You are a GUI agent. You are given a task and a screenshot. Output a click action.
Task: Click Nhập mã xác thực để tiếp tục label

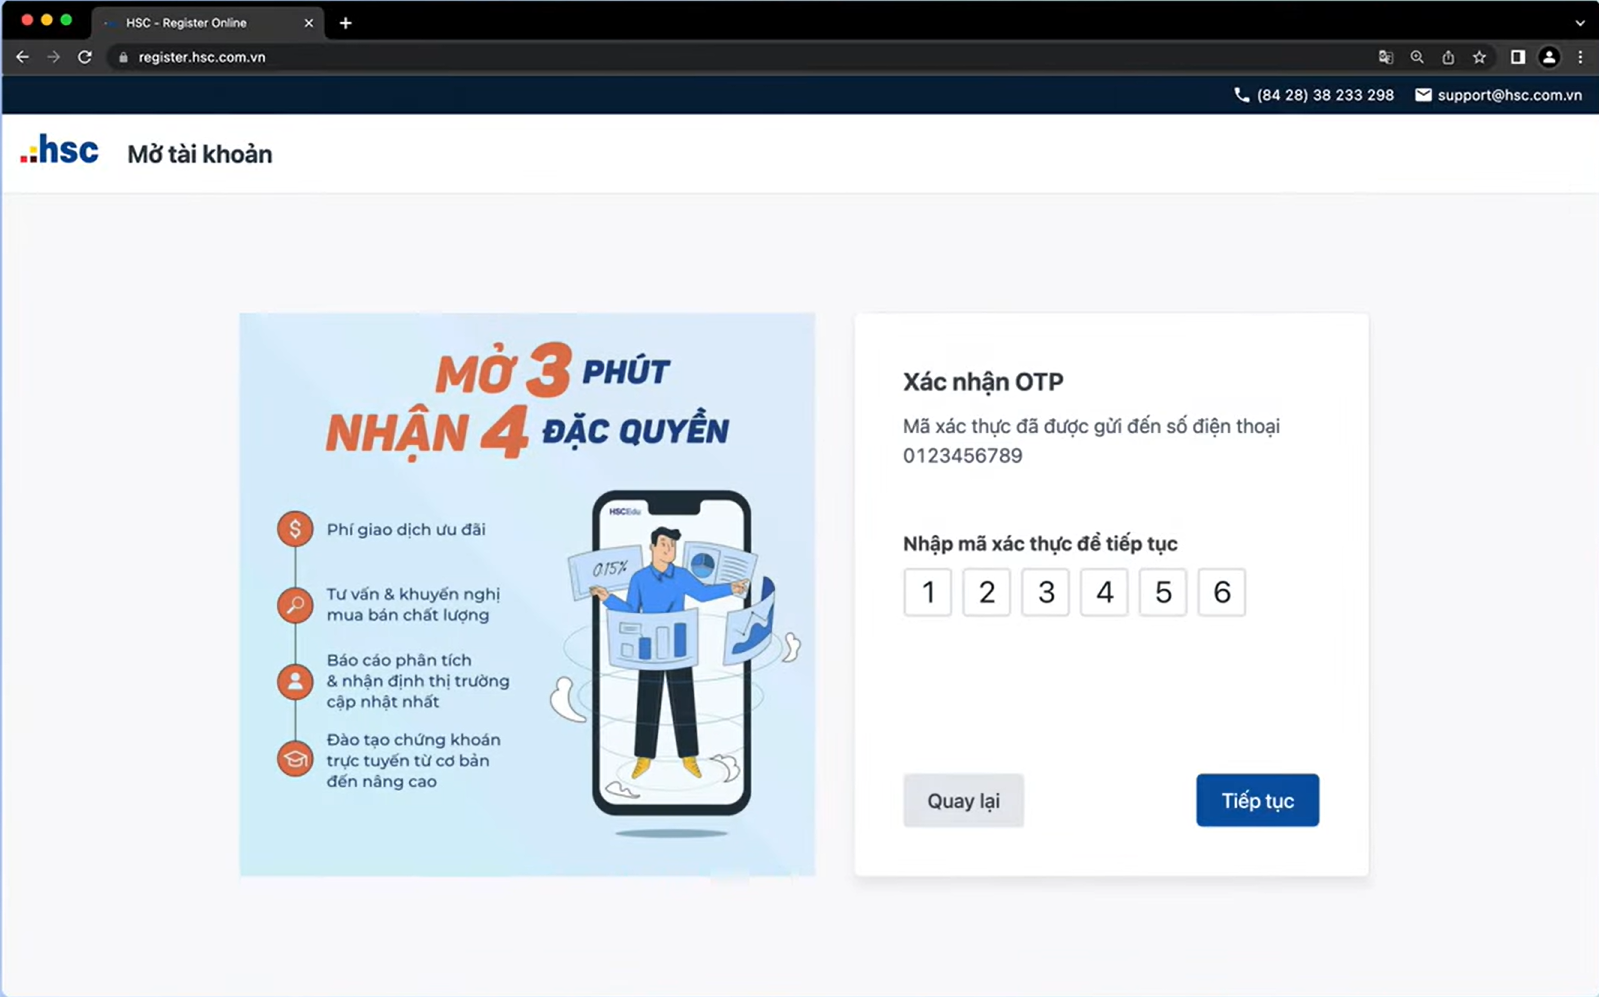click(1040, 544)
